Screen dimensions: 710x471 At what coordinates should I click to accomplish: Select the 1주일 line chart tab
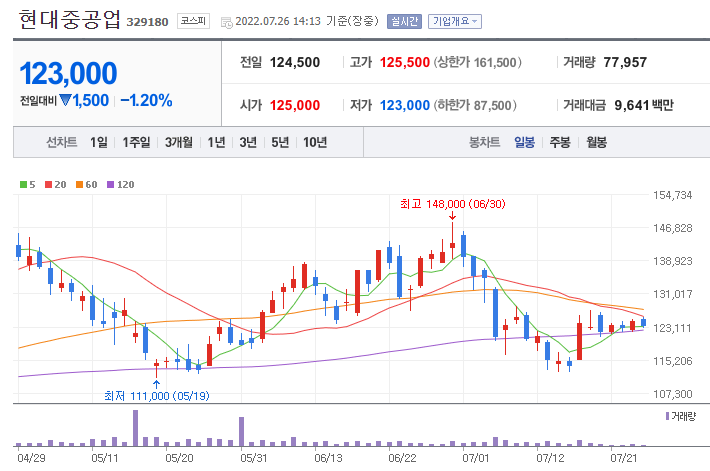point(136,142)
